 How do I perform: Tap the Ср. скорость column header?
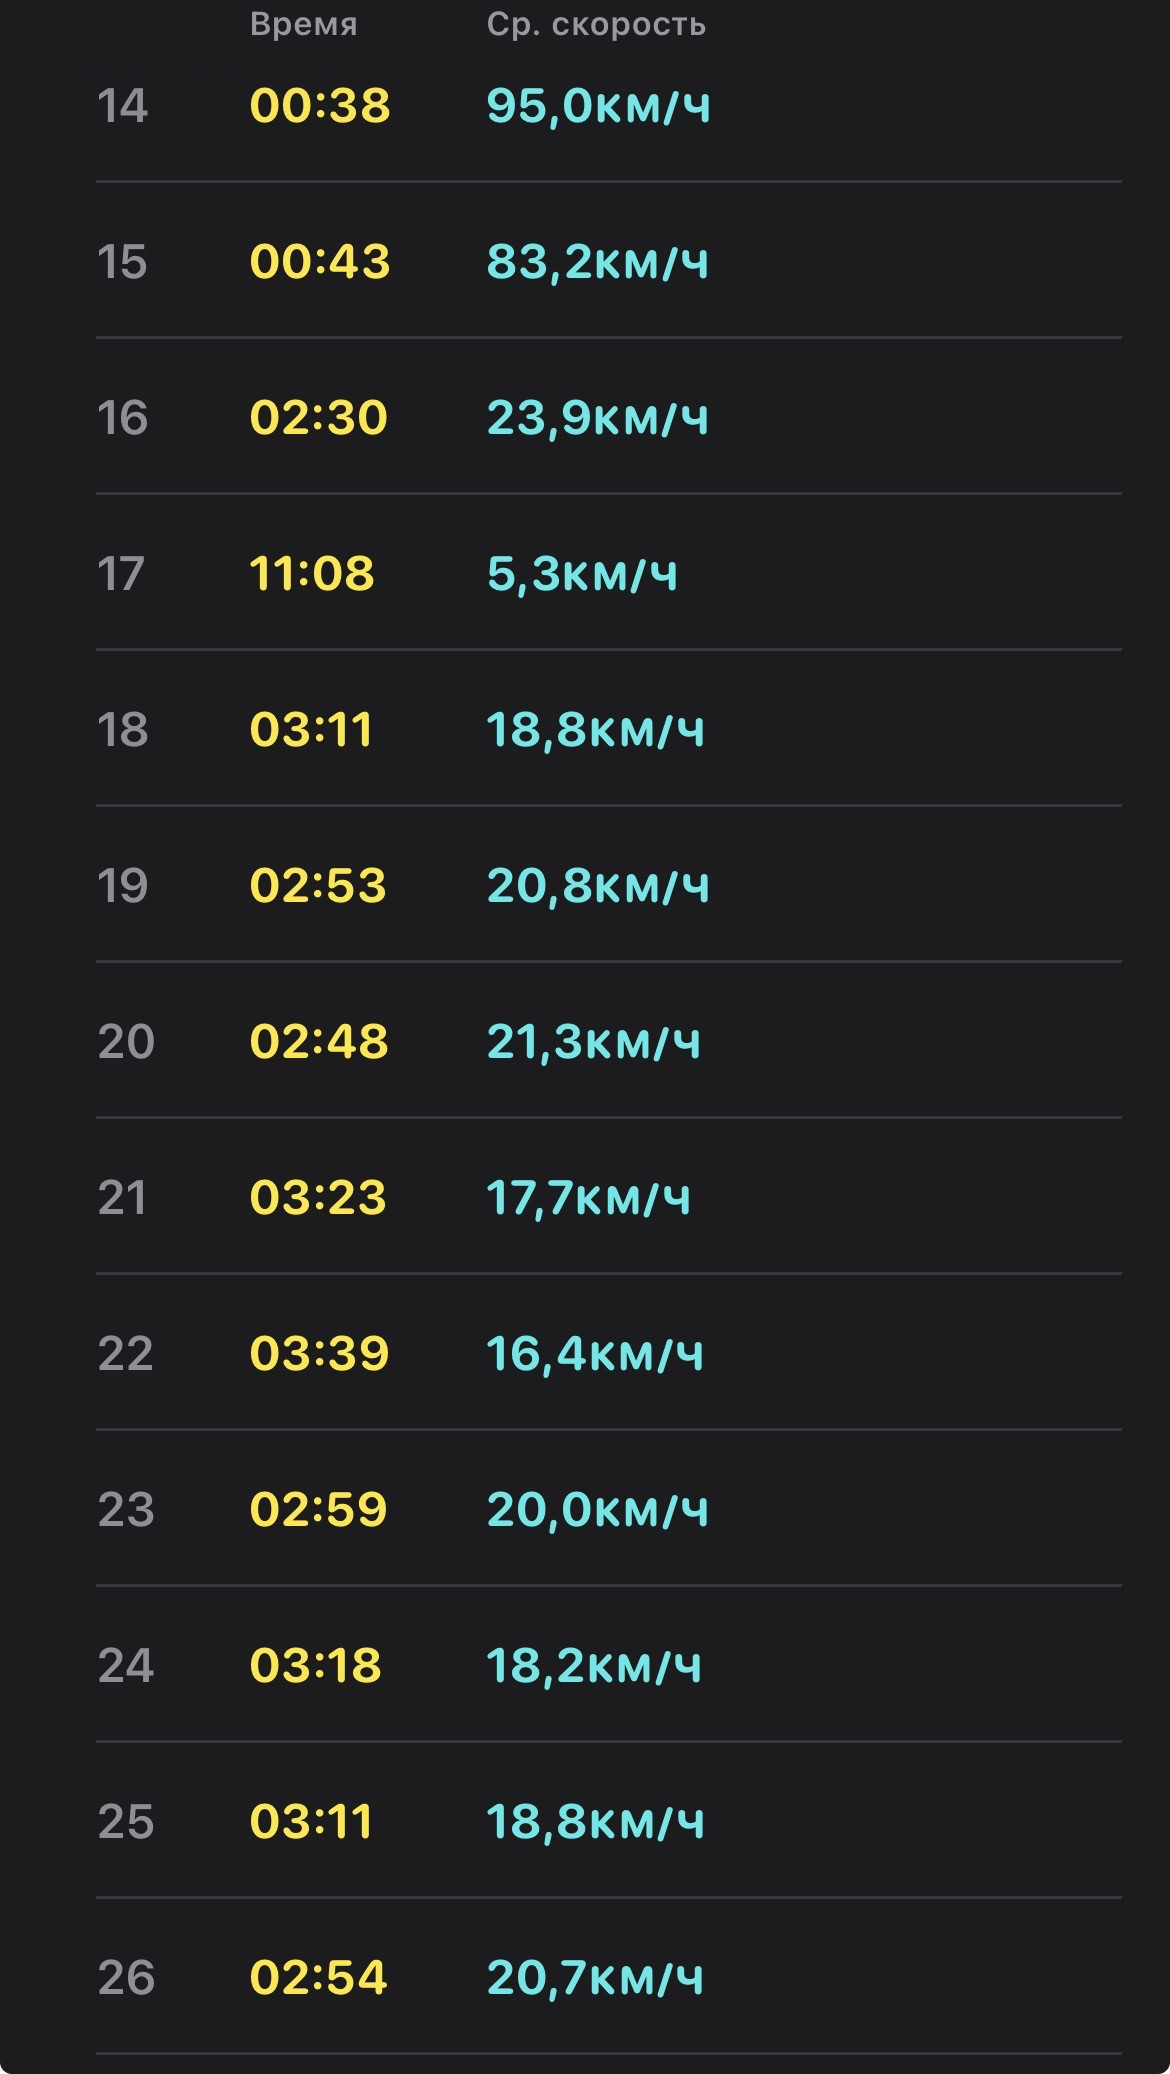tap(597, 24)
